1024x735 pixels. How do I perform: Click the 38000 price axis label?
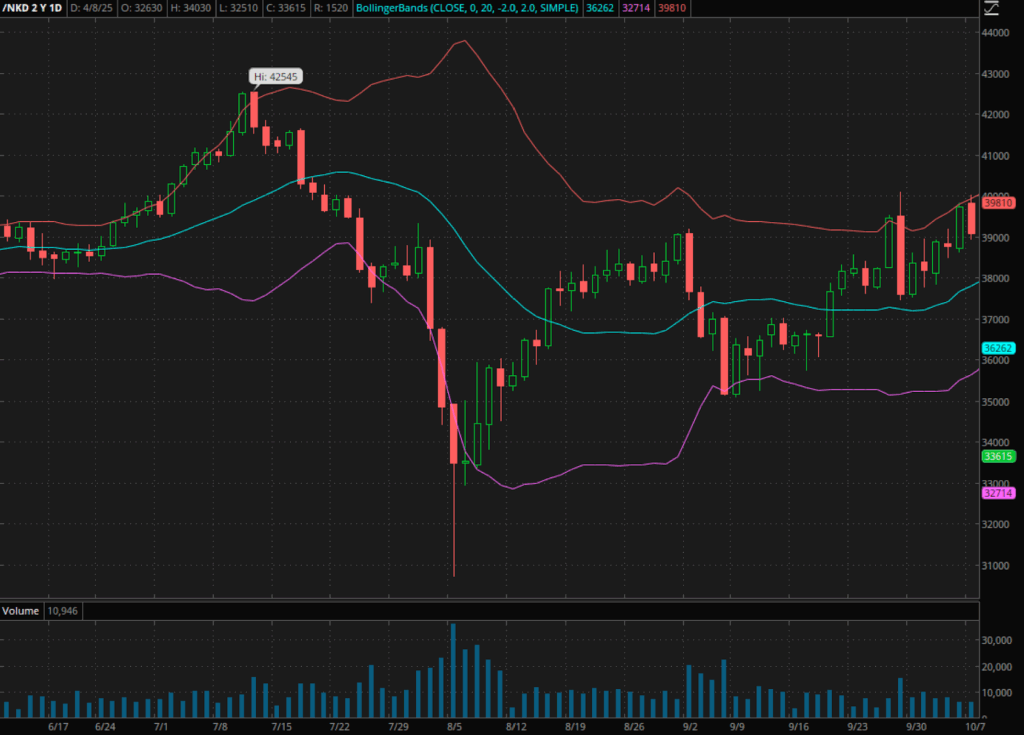[x=996, y=278]
